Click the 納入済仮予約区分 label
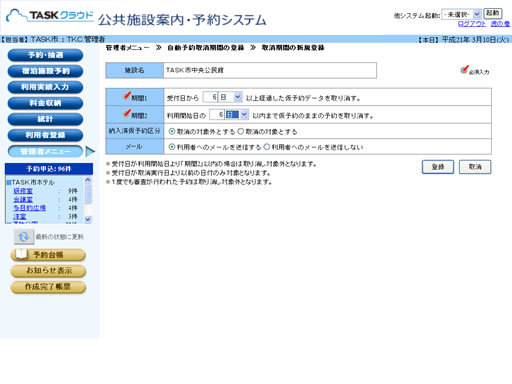This screenshot has height=384, width=512. pos(135,131)
